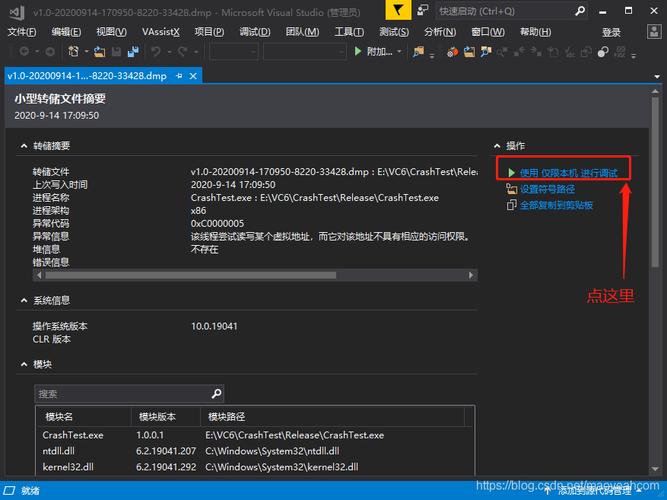The height and width of the screenshot is (500, 667).
Task: Open the 团队(M) menu
Action: (302, 32)
